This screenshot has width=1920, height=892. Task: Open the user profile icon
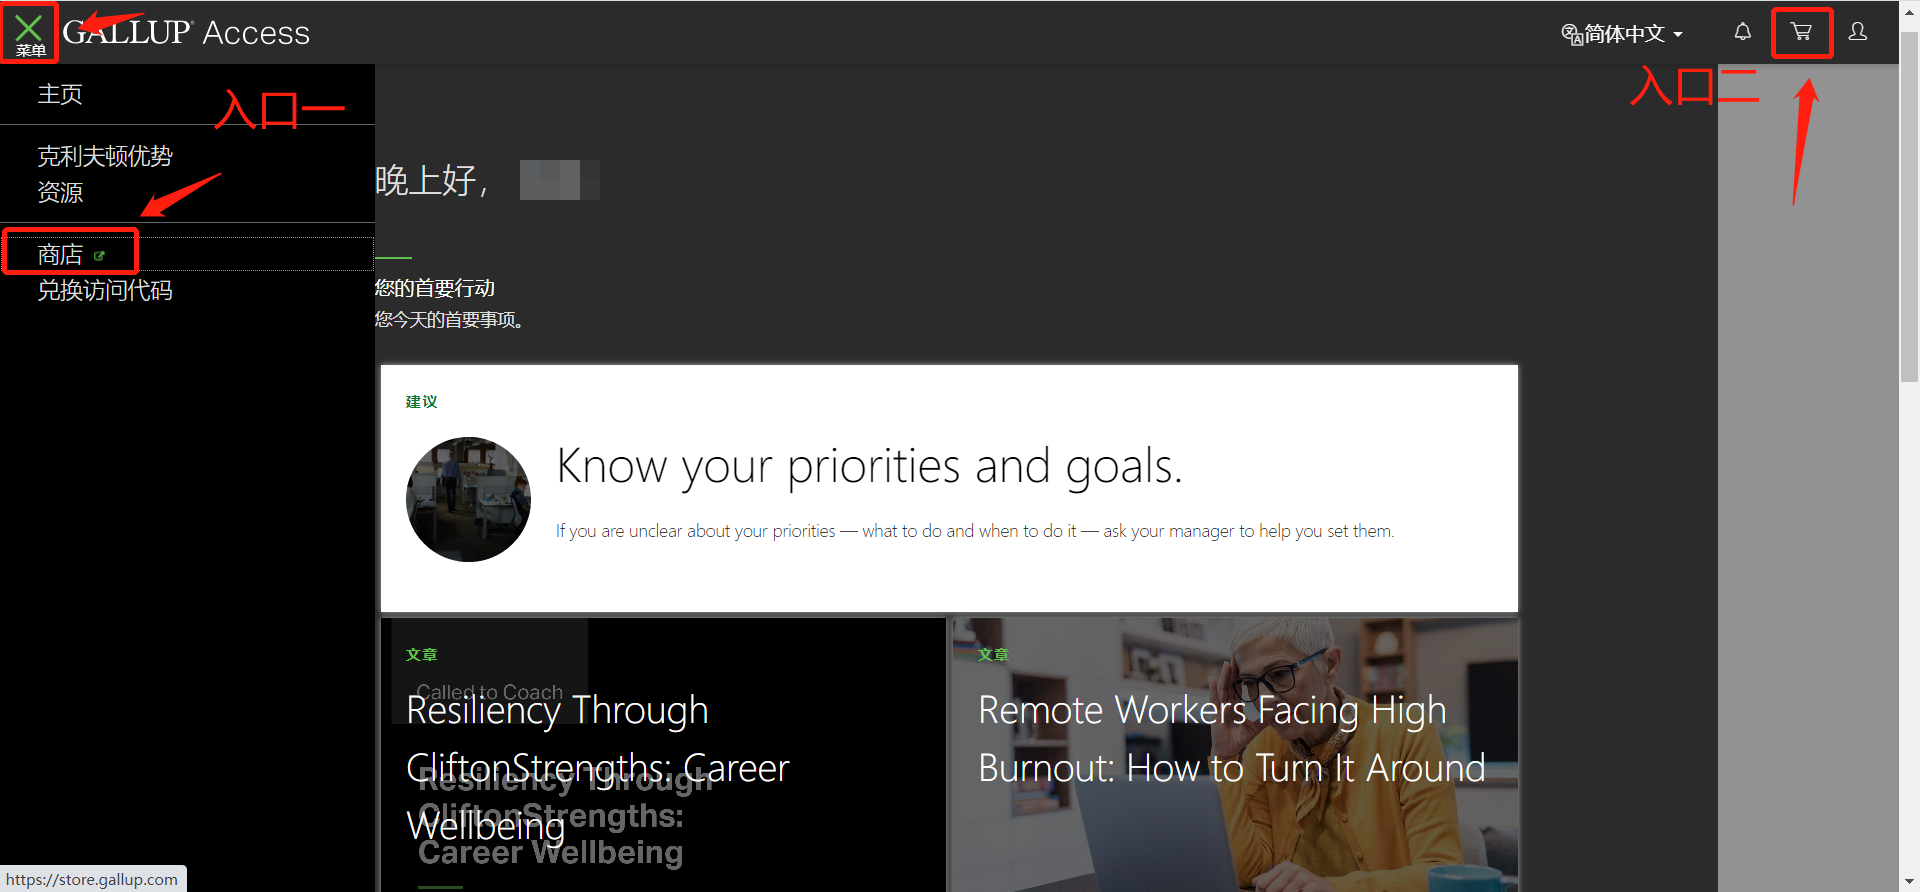point(1858,32)
